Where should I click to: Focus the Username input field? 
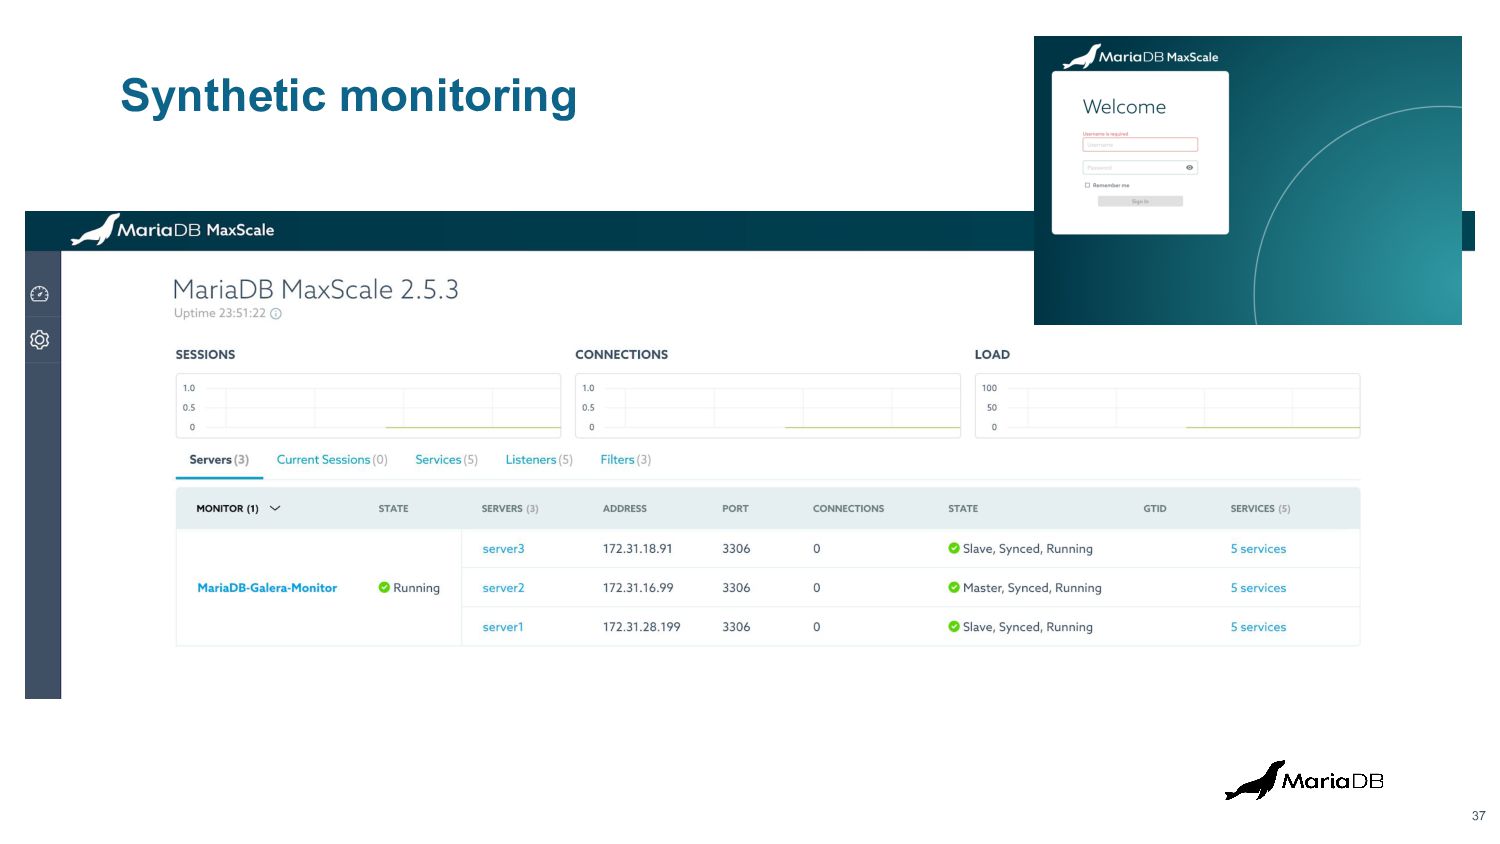pos(1140,145)
